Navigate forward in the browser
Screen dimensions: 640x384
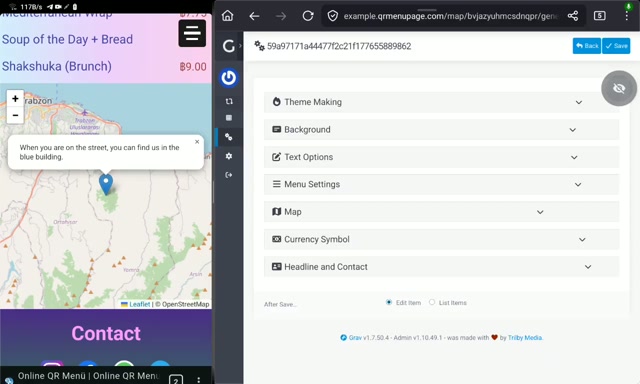pyautogui.click(x=281, y=16)
